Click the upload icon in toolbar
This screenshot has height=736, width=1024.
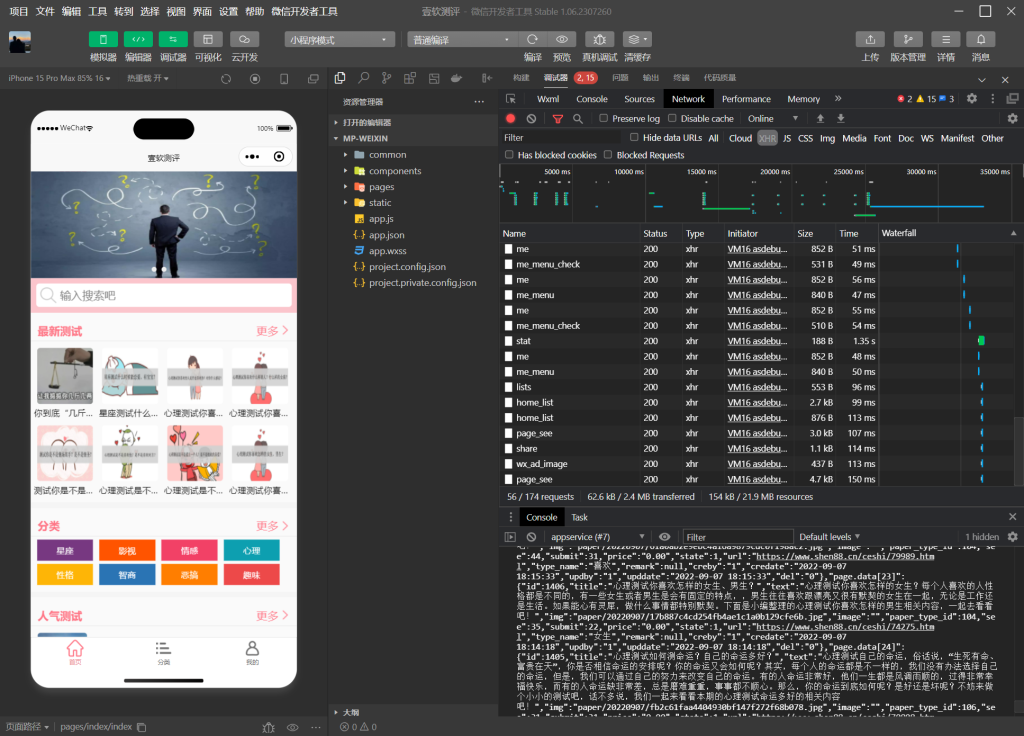[x=869, y=39]
